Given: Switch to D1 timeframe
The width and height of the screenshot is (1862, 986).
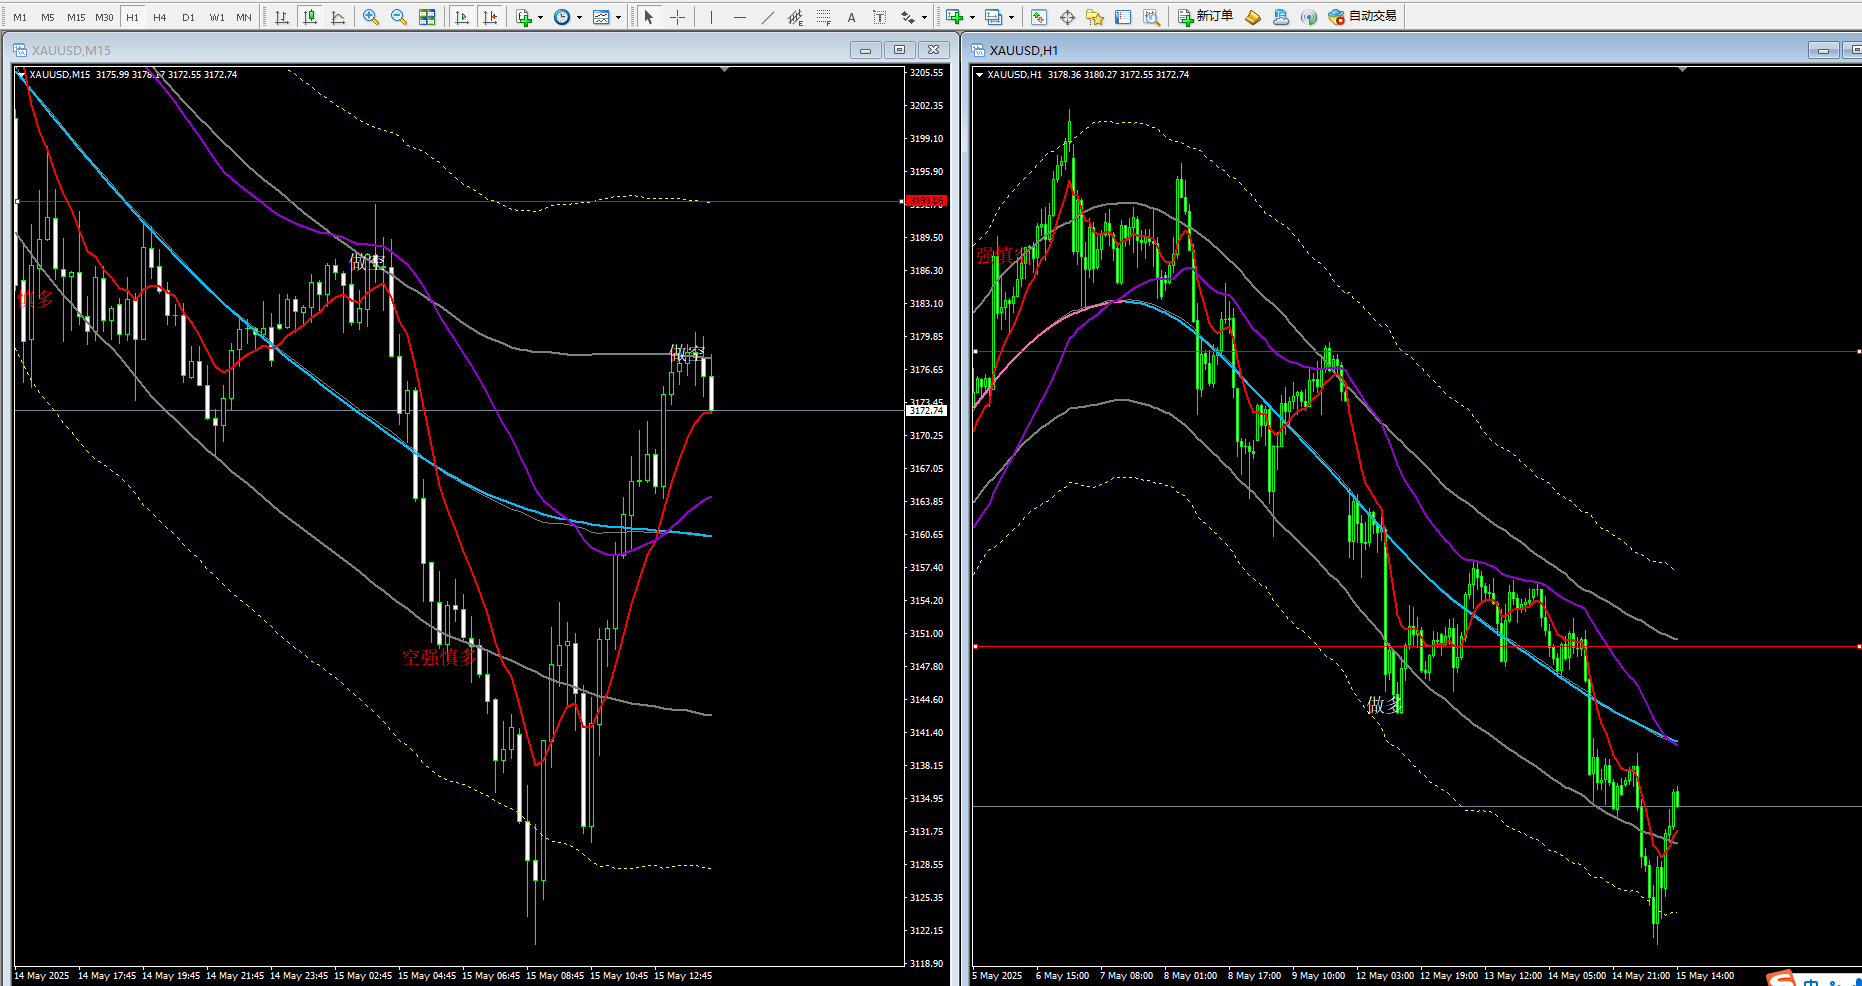Looking at the screenshot, I should click(188, 17).
